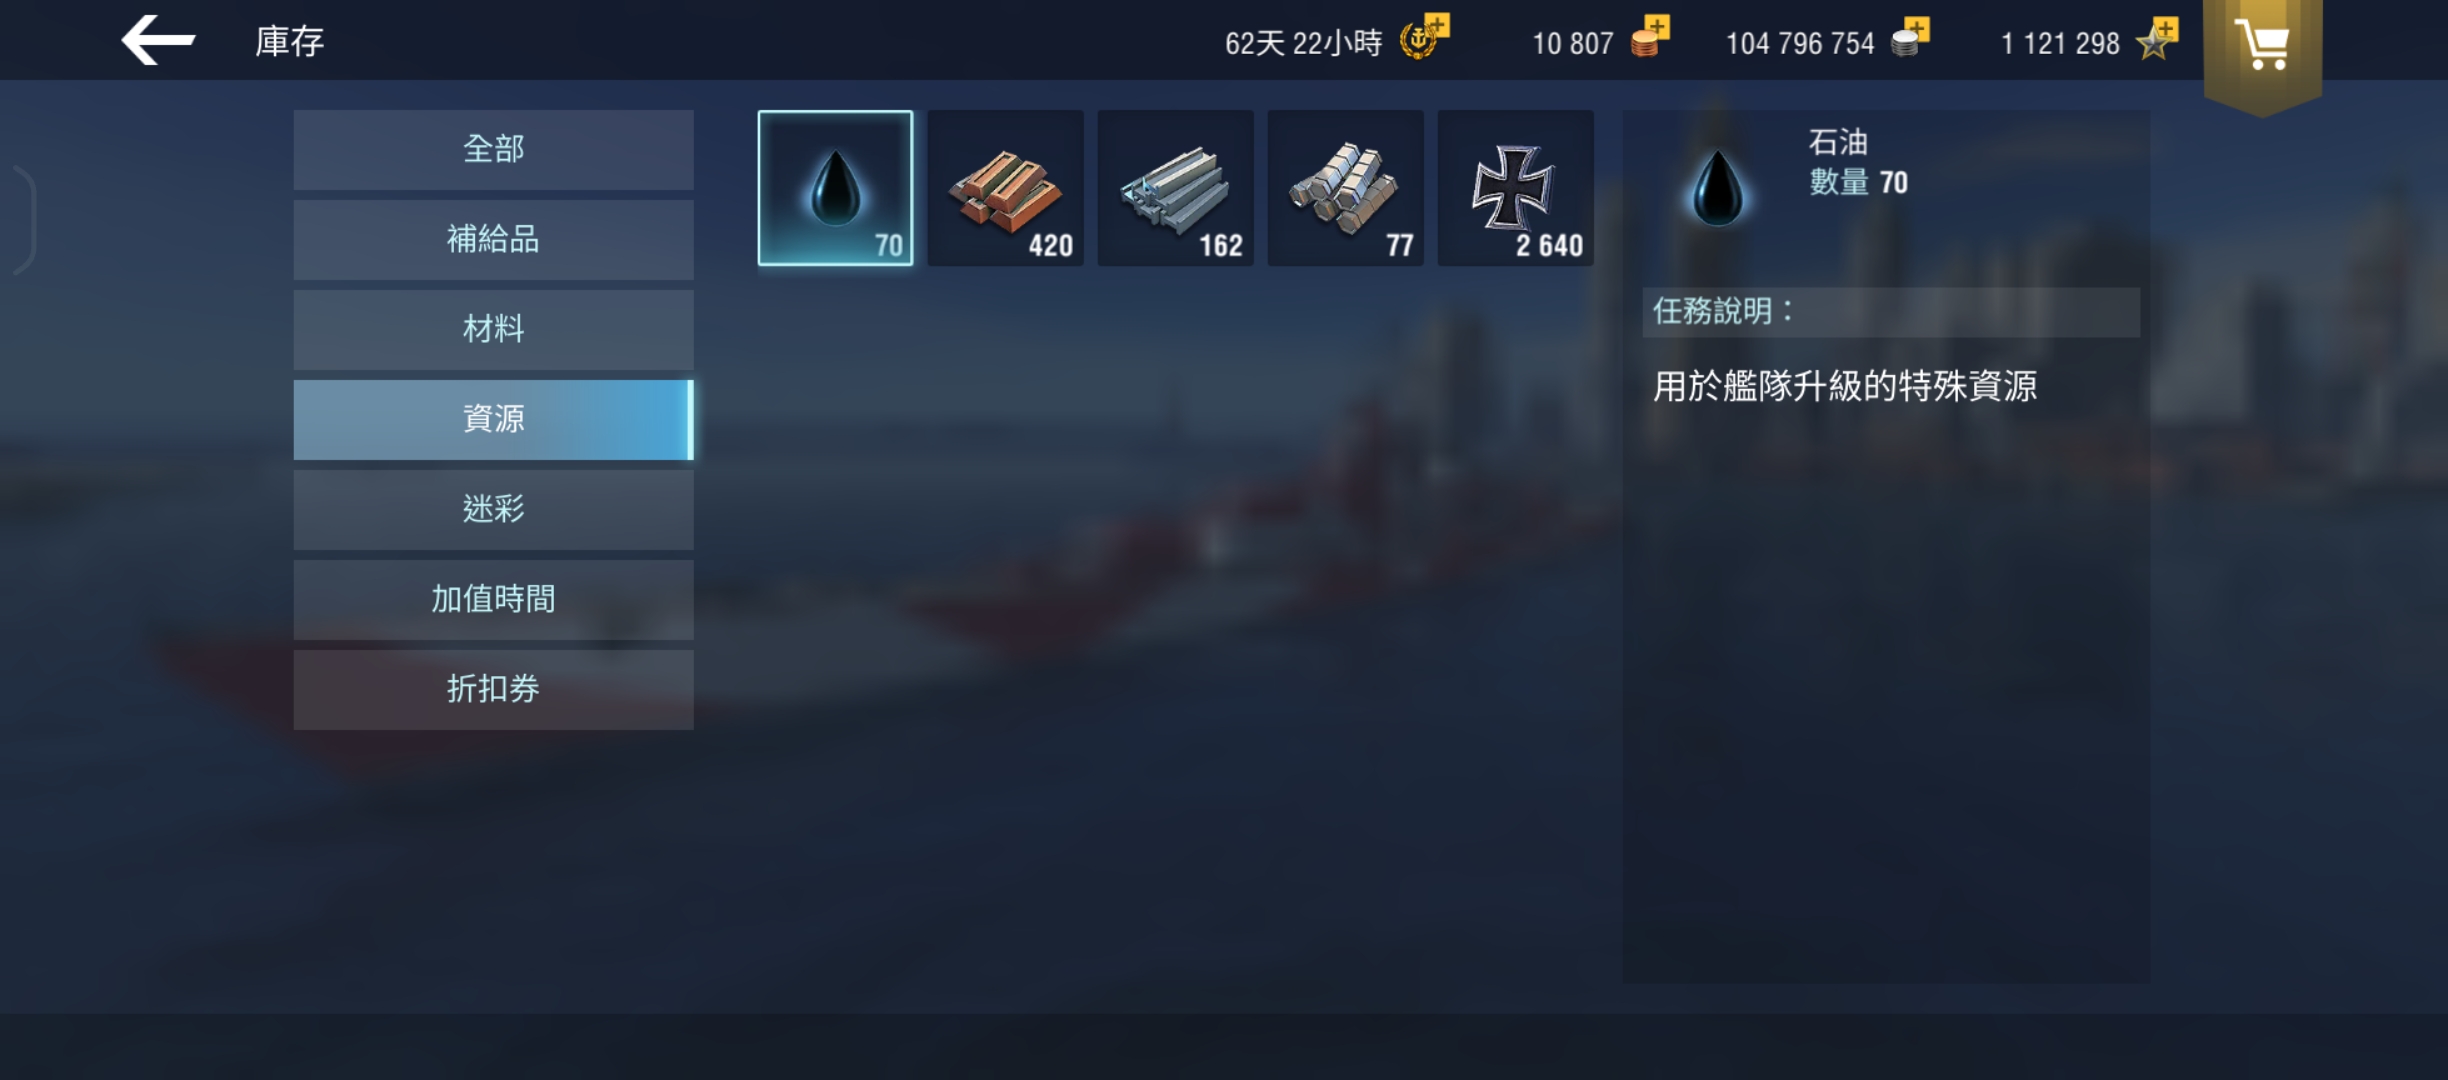Select the silver bars resource with 77
Image resolution: width=2448 pixels, height=1080 pixels.
[1345, 188]
